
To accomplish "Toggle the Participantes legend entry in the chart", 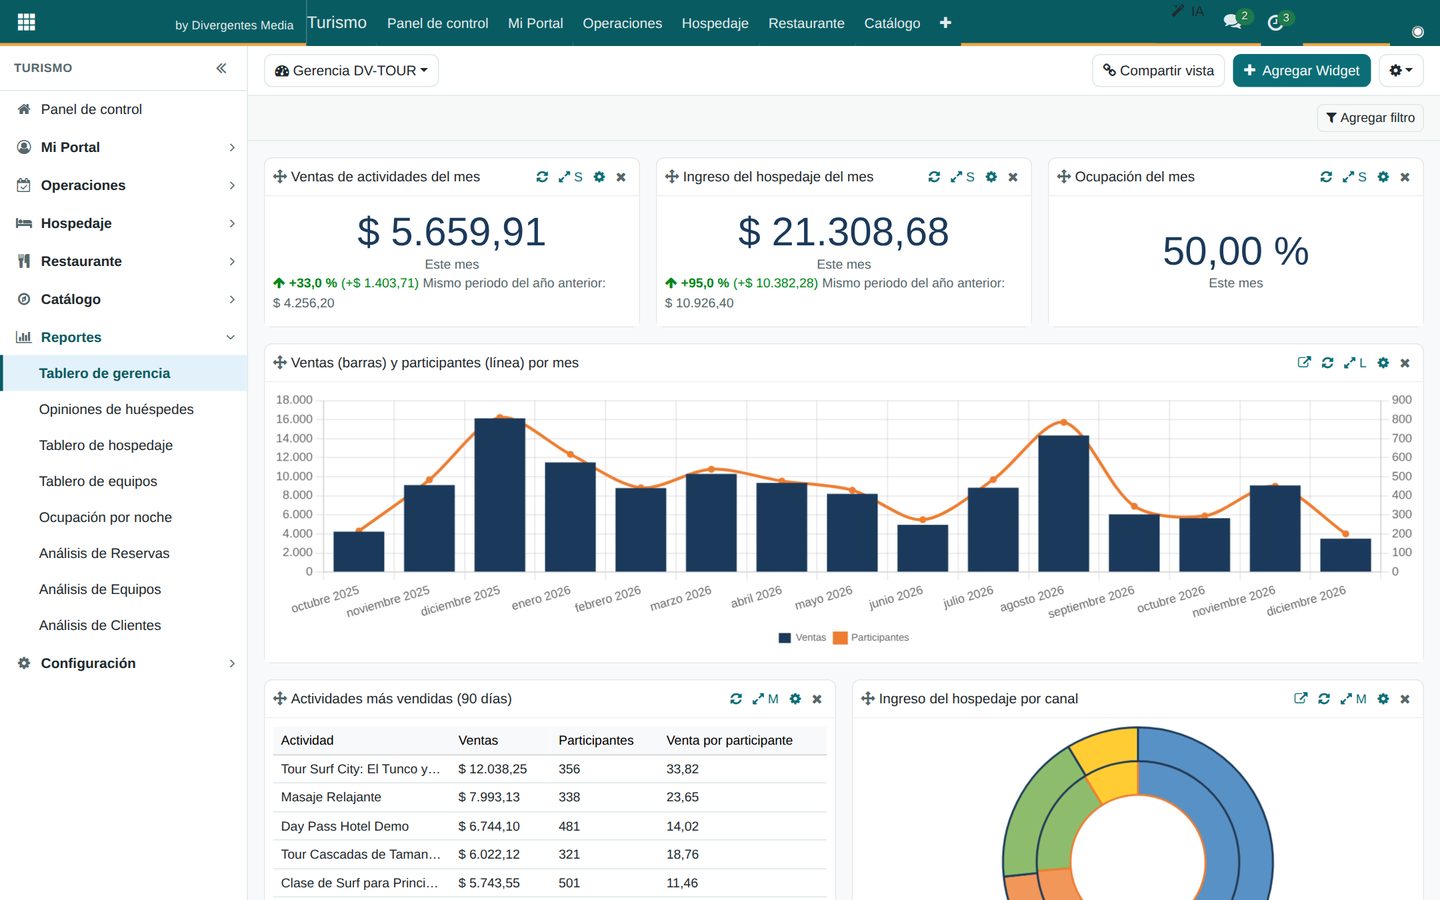I will tap(871, 637).
